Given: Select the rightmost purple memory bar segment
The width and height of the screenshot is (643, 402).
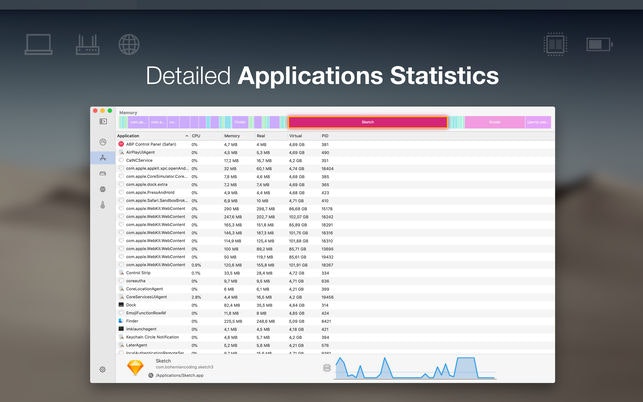Looking at the screenshot, I should coord(538,122).
